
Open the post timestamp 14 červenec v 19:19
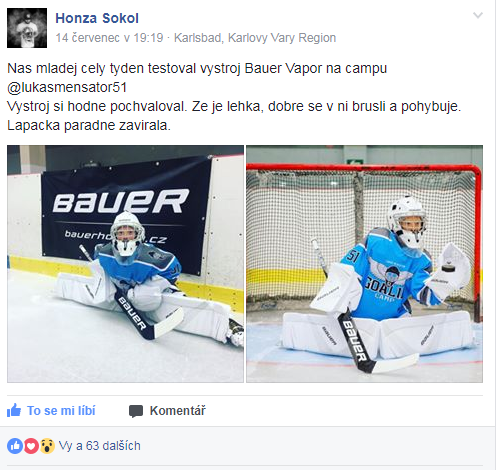[109, 38]
